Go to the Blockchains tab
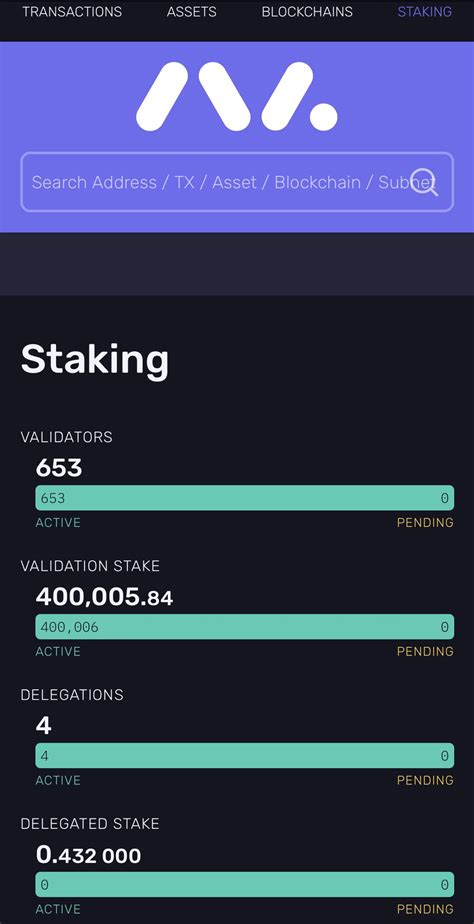Viewport: 474px width, 924px height. (x=307, y=11)
